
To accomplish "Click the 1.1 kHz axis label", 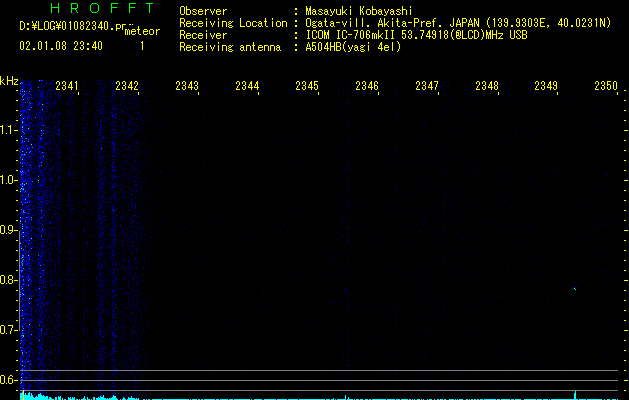I will pyautogui.click(x=8, y=130).
